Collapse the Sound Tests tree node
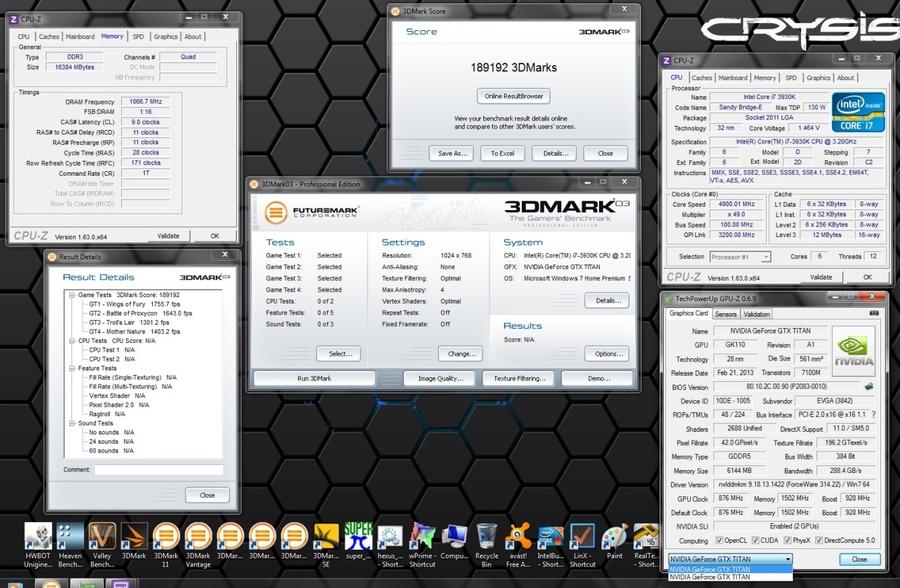Screen dimensions: 900x588 pos(72,423)
